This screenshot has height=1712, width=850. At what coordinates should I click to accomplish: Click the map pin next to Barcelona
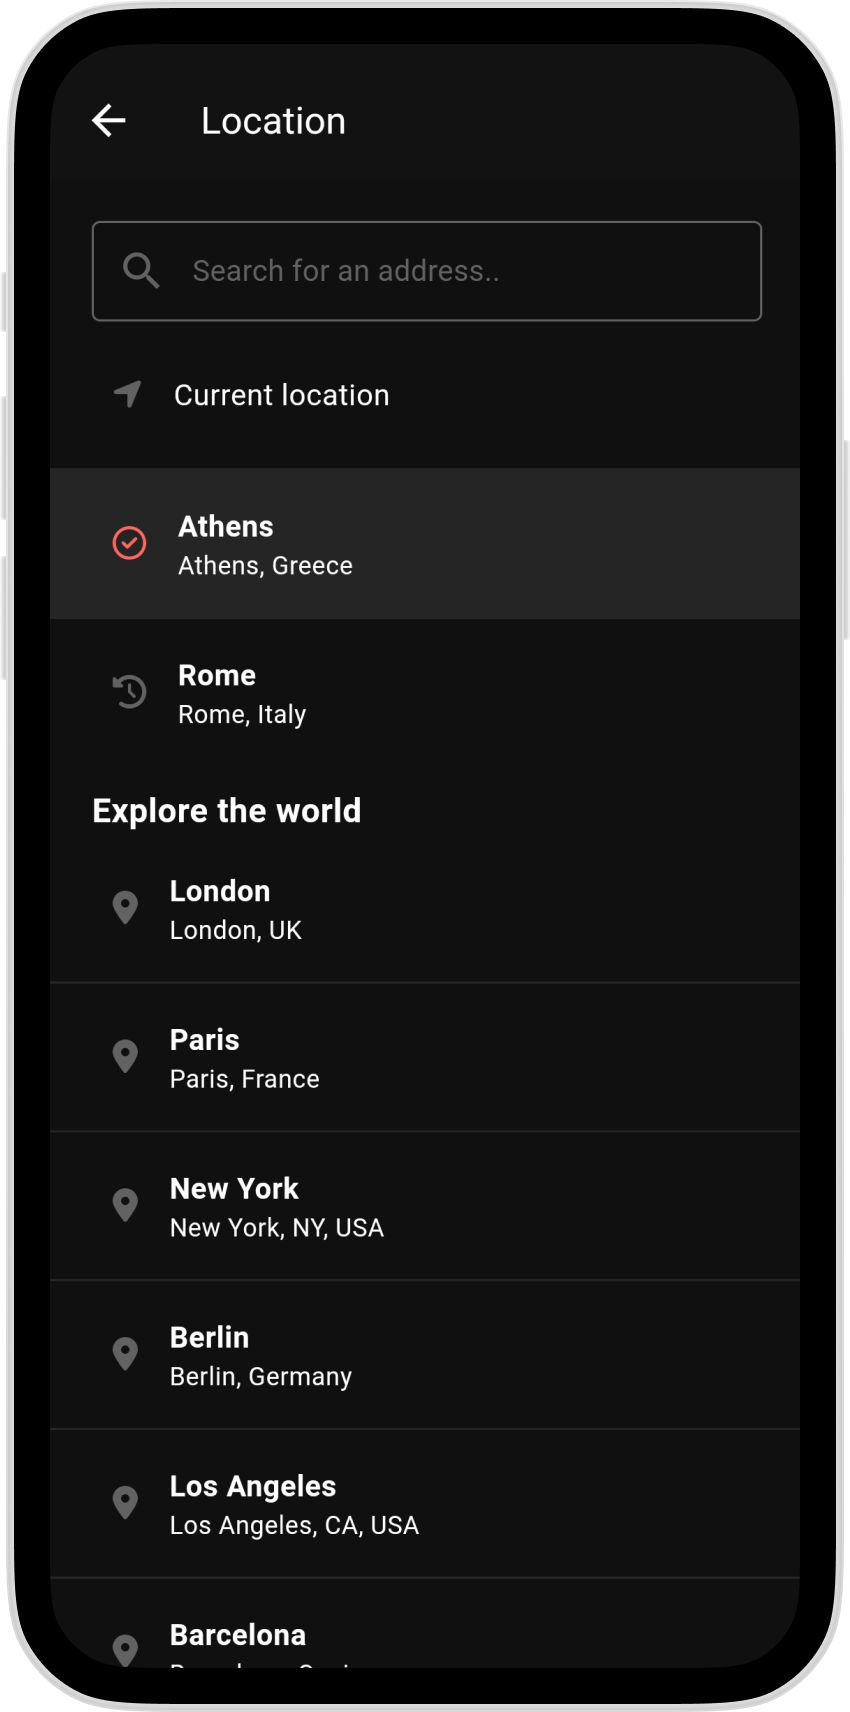125,1648
